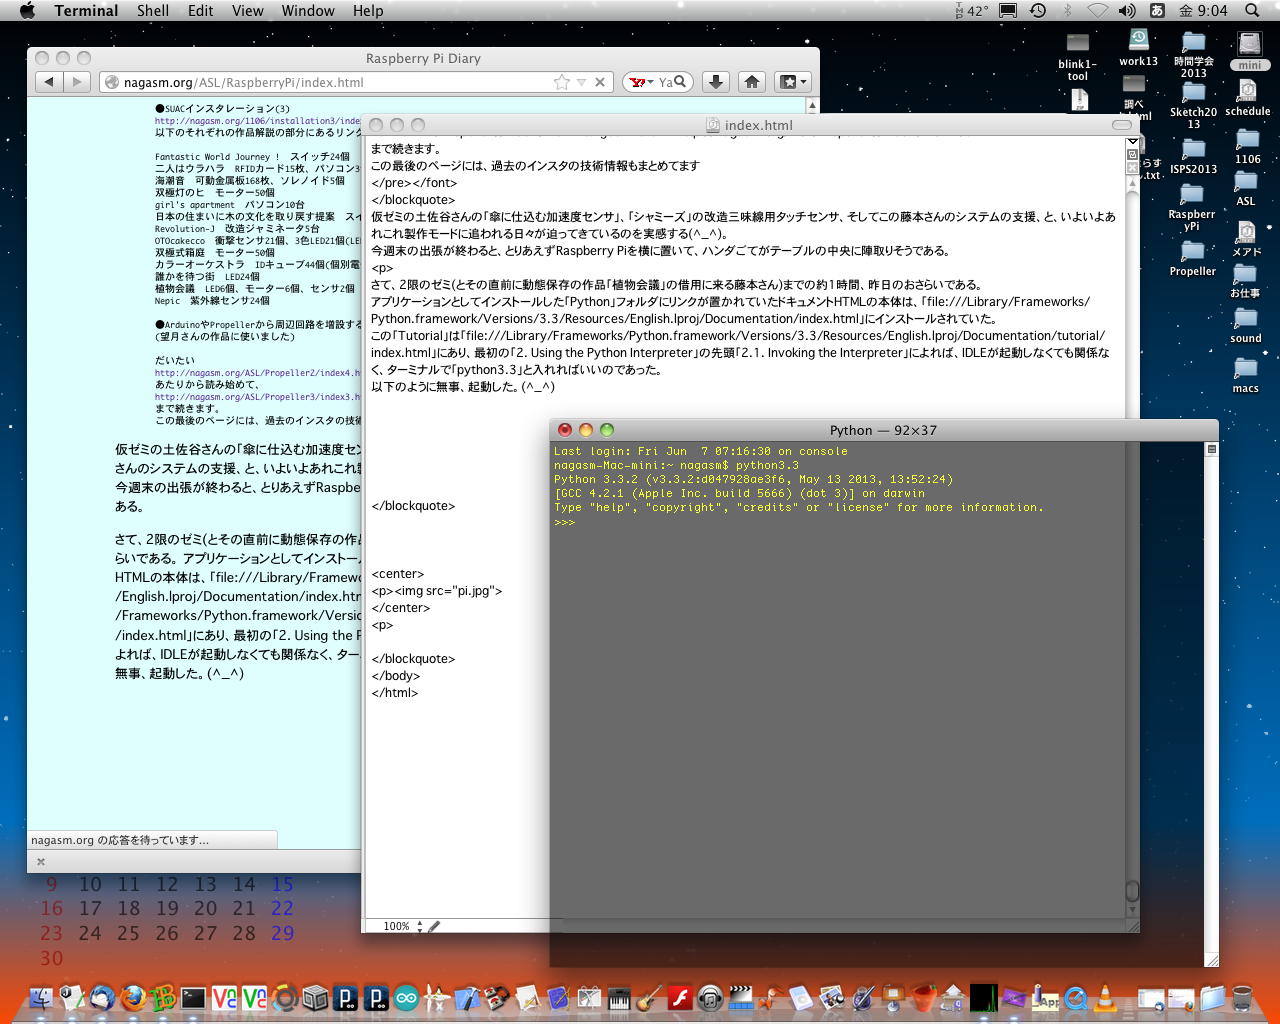Expand the URL history dropdown arrow
This screenshot has height=1024, width=1280.
581,82
